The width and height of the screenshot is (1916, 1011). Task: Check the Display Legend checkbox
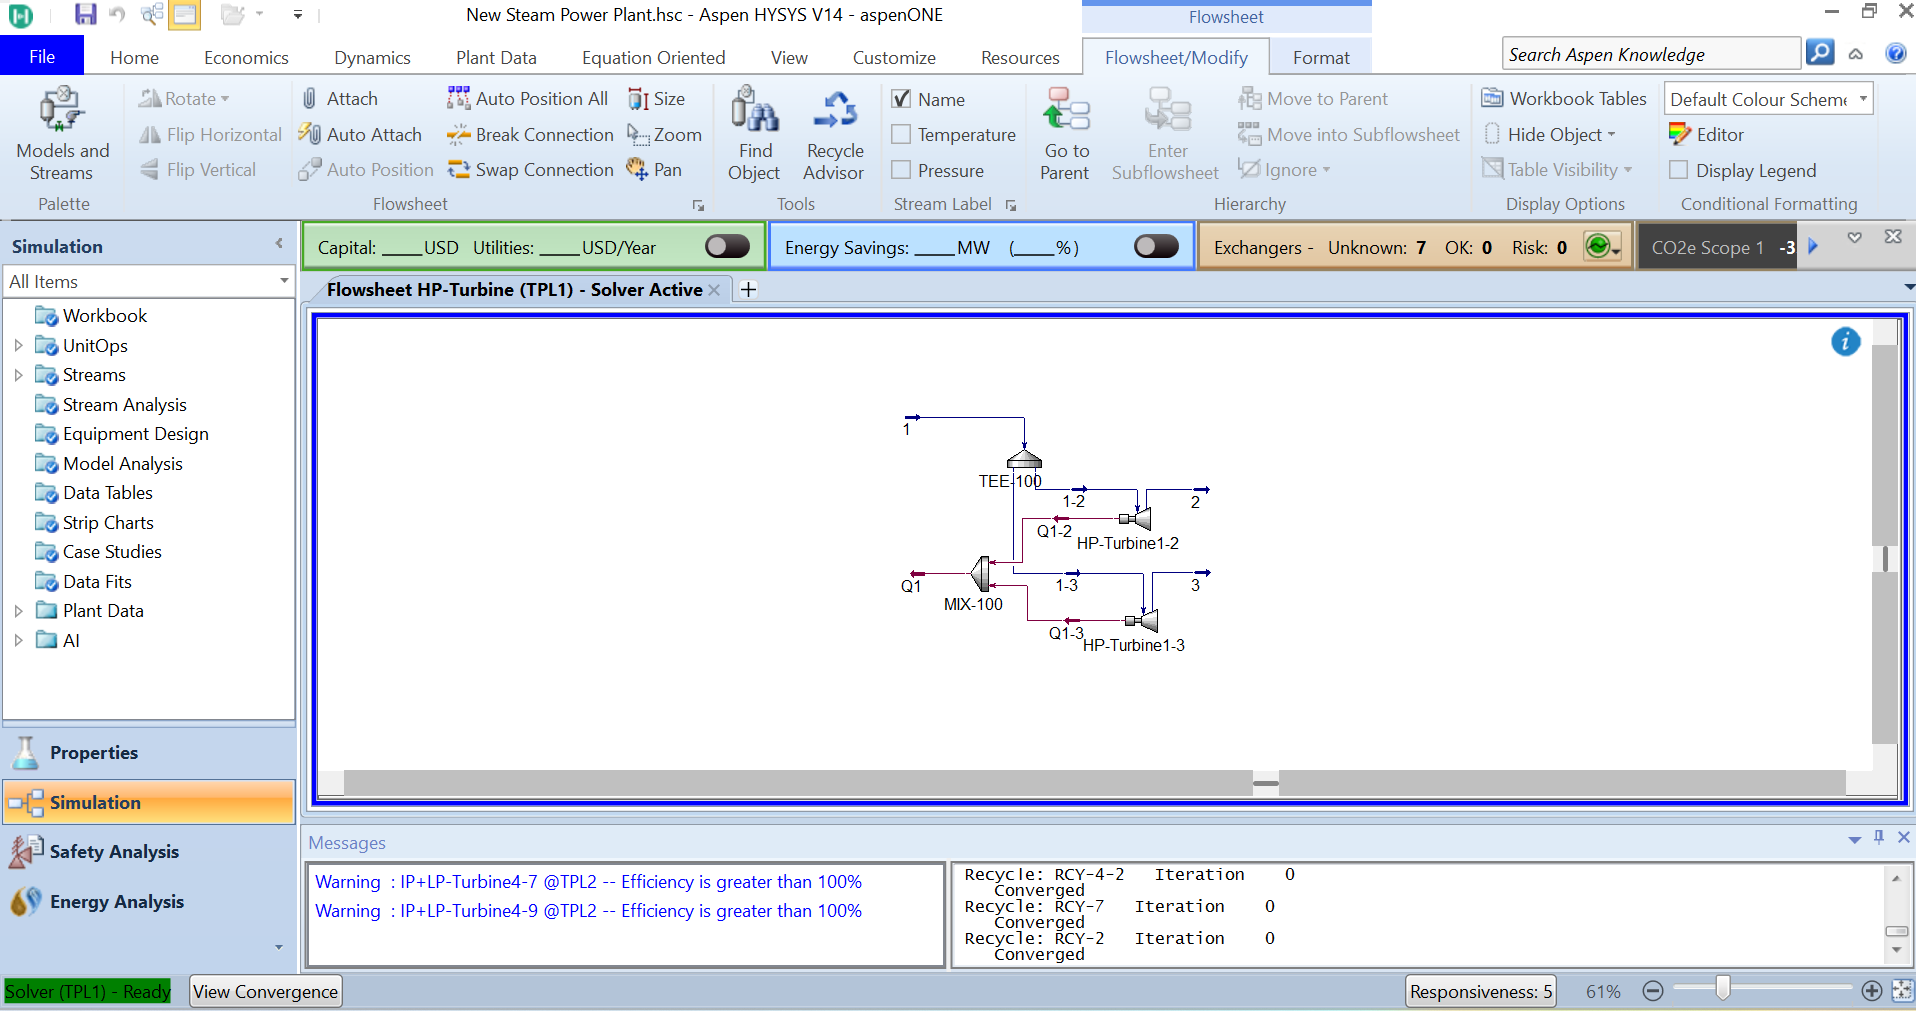click(1679, 171)
